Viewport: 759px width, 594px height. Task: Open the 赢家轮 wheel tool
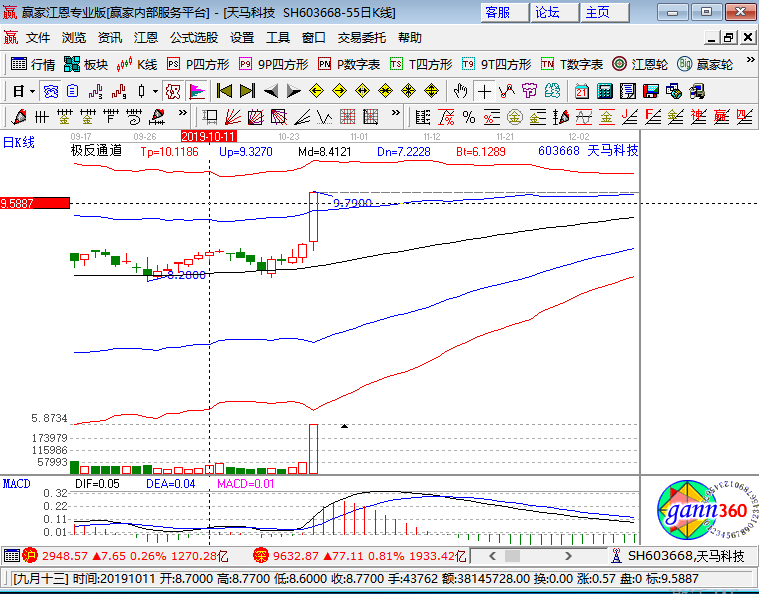point(705,64)
